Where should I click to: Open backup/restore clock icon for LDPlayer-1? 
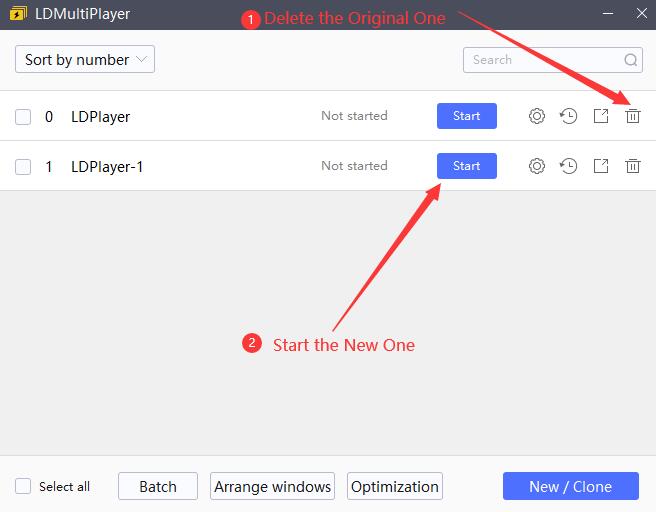click(x=569, y=166)
